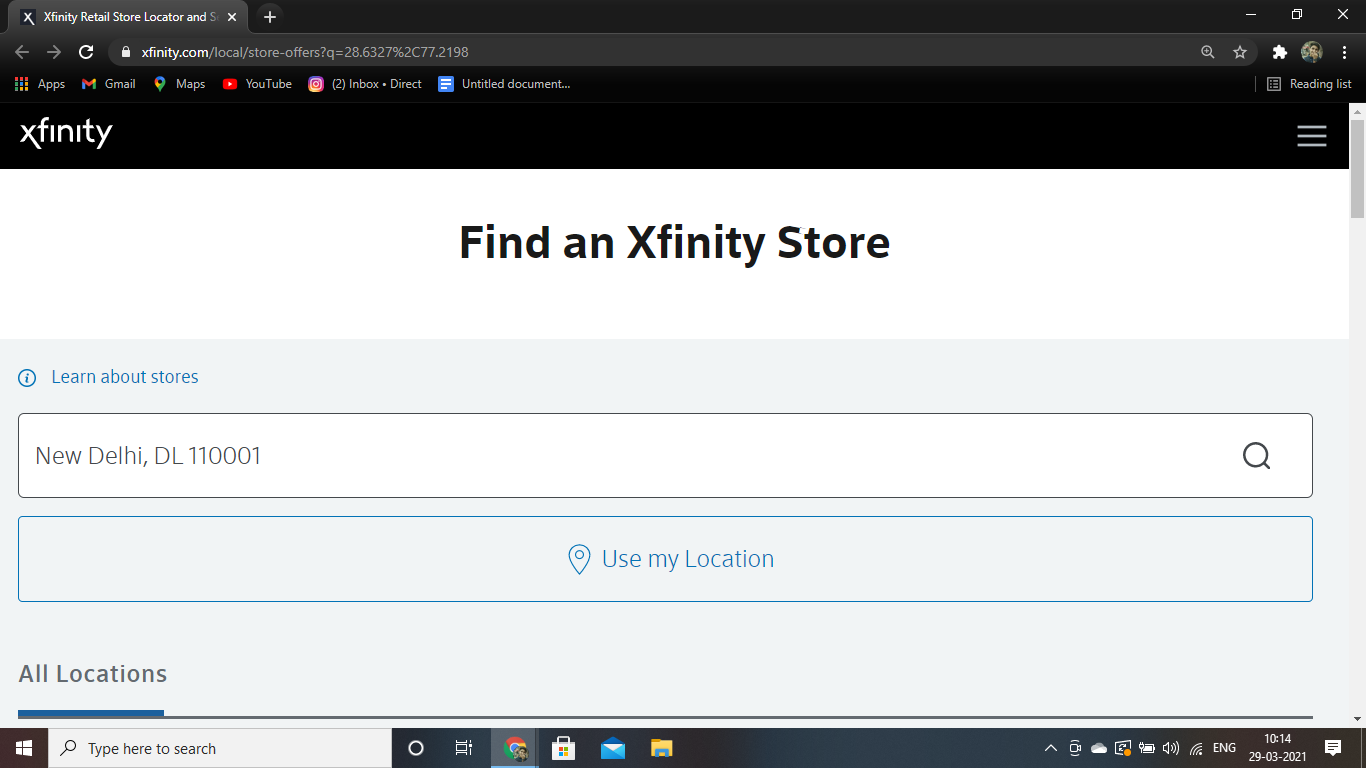Open the Mail app from the taskbar

coord(613,748)
